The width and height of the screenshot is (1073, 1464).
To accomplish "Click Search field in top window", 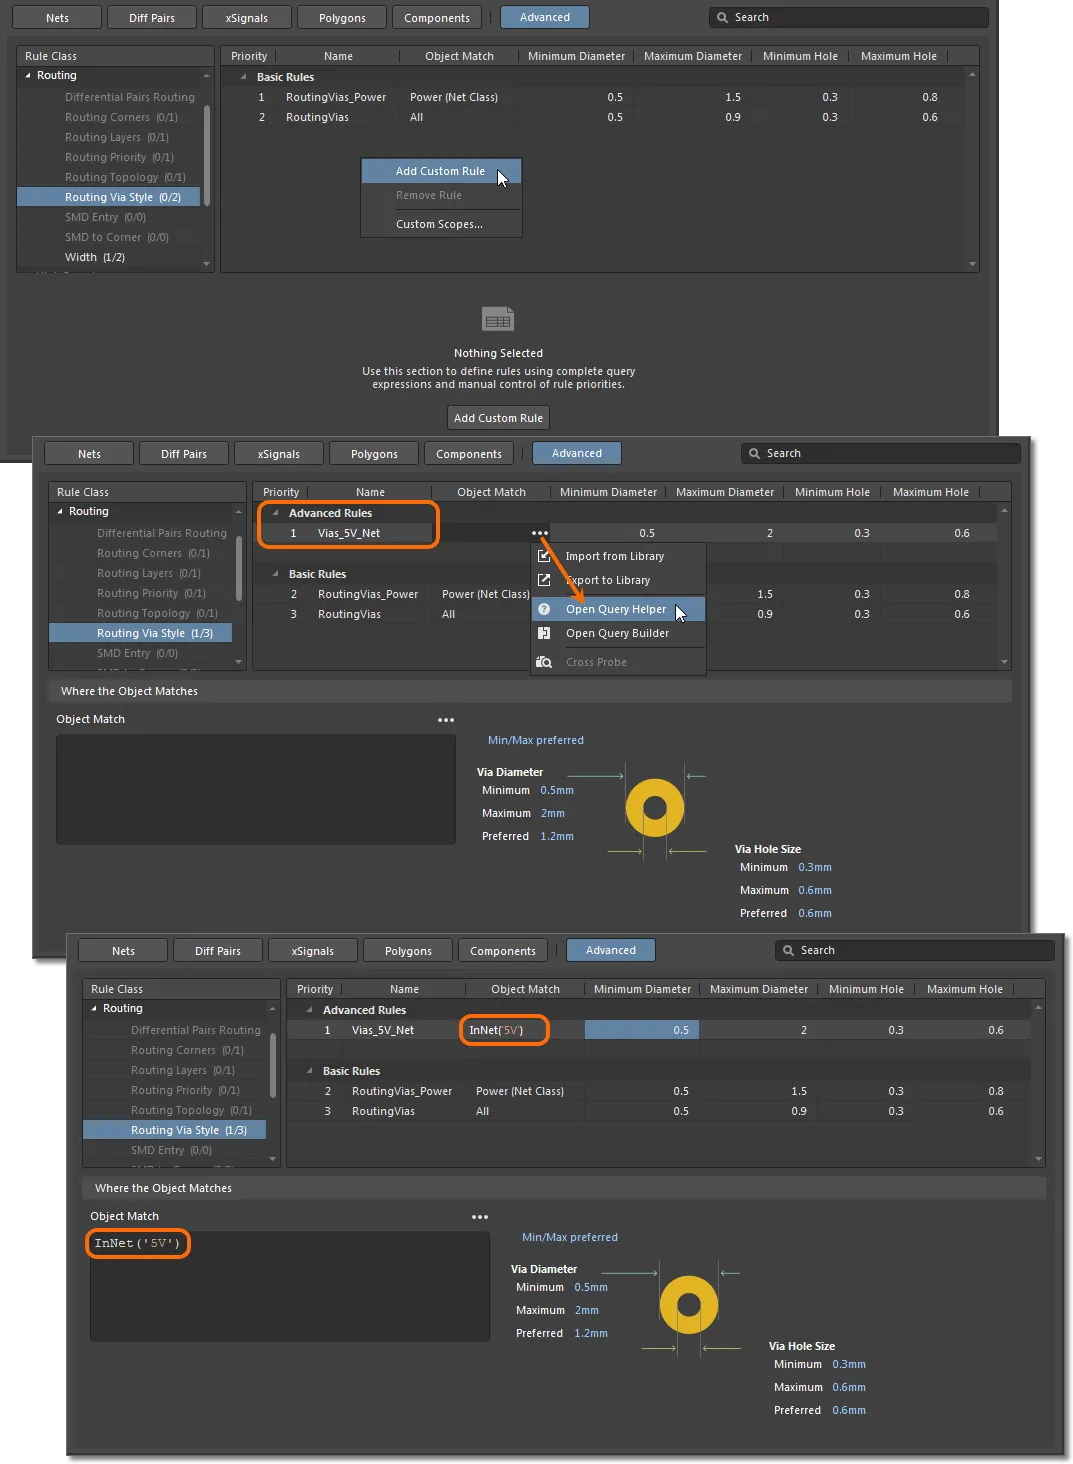I will click(849, 18).
